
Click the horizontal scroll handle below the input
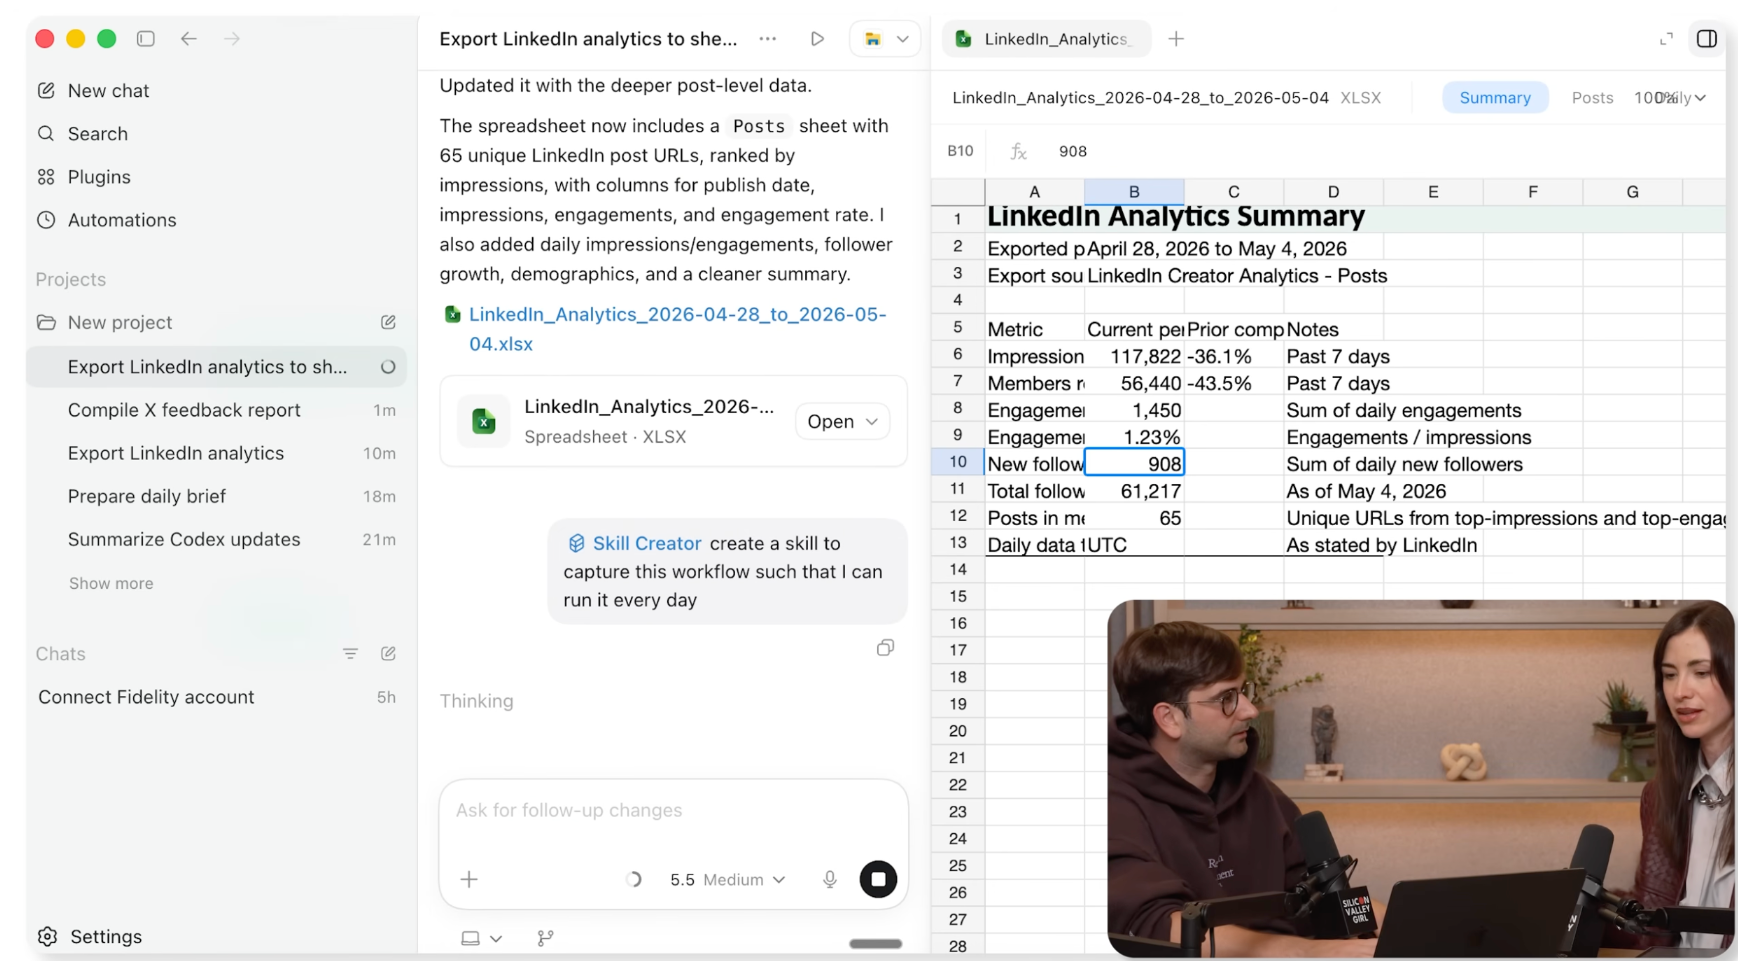point(876,944)
